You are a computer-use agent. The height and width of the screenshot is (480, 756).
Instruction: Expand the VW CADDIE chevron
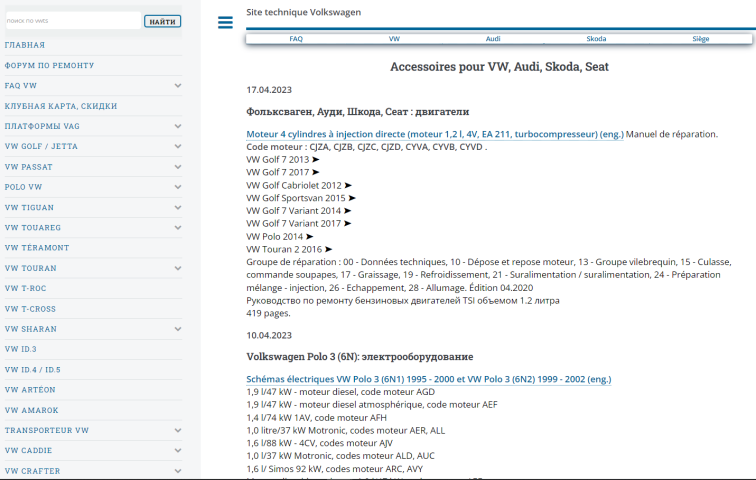[178, 451]
